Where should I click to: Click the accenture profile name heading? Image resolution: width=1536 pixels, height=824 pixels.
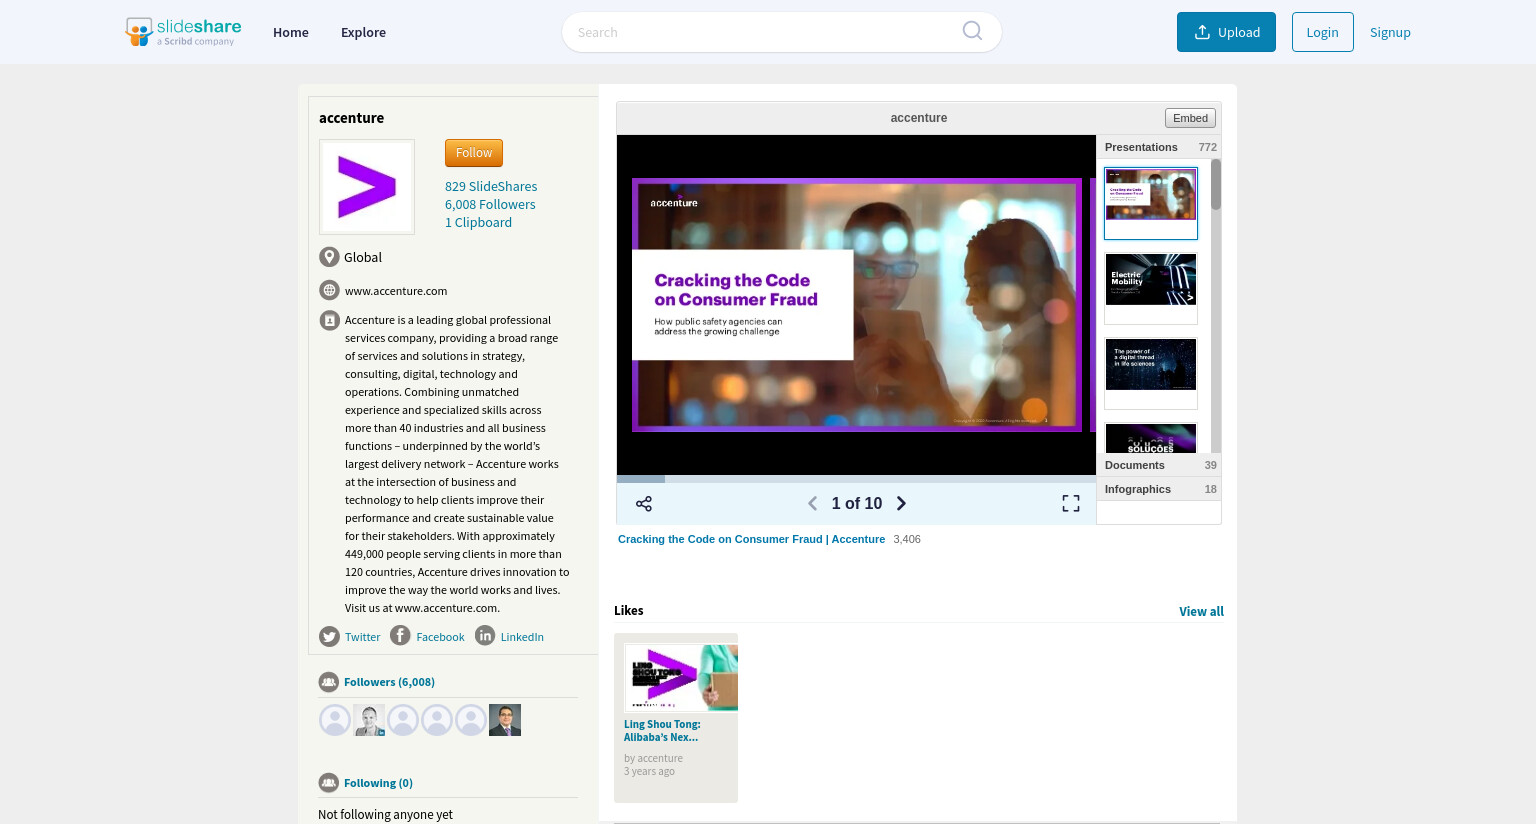coord(351,118)
